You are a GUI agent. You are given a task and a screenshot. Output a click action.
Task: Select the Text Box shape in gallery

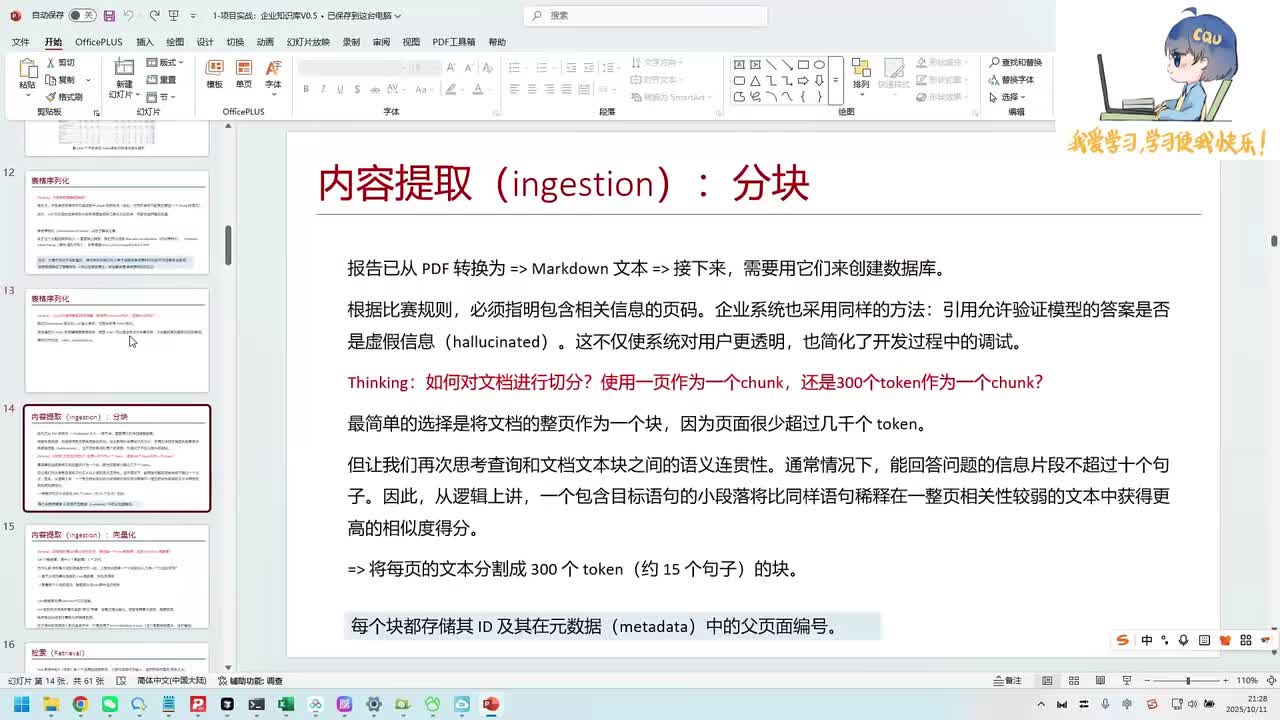coord(739,64)
